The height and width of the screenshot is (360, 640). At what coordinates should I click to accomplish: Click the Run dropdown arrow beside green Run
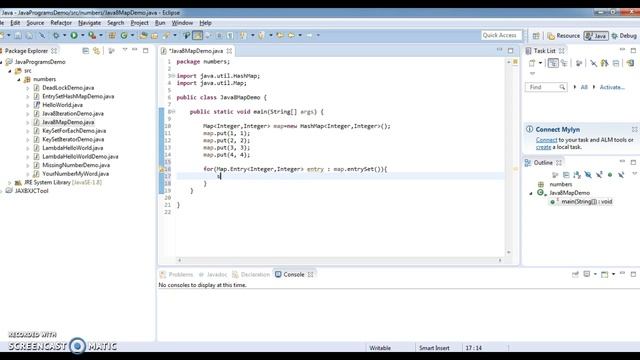point(82,36)
